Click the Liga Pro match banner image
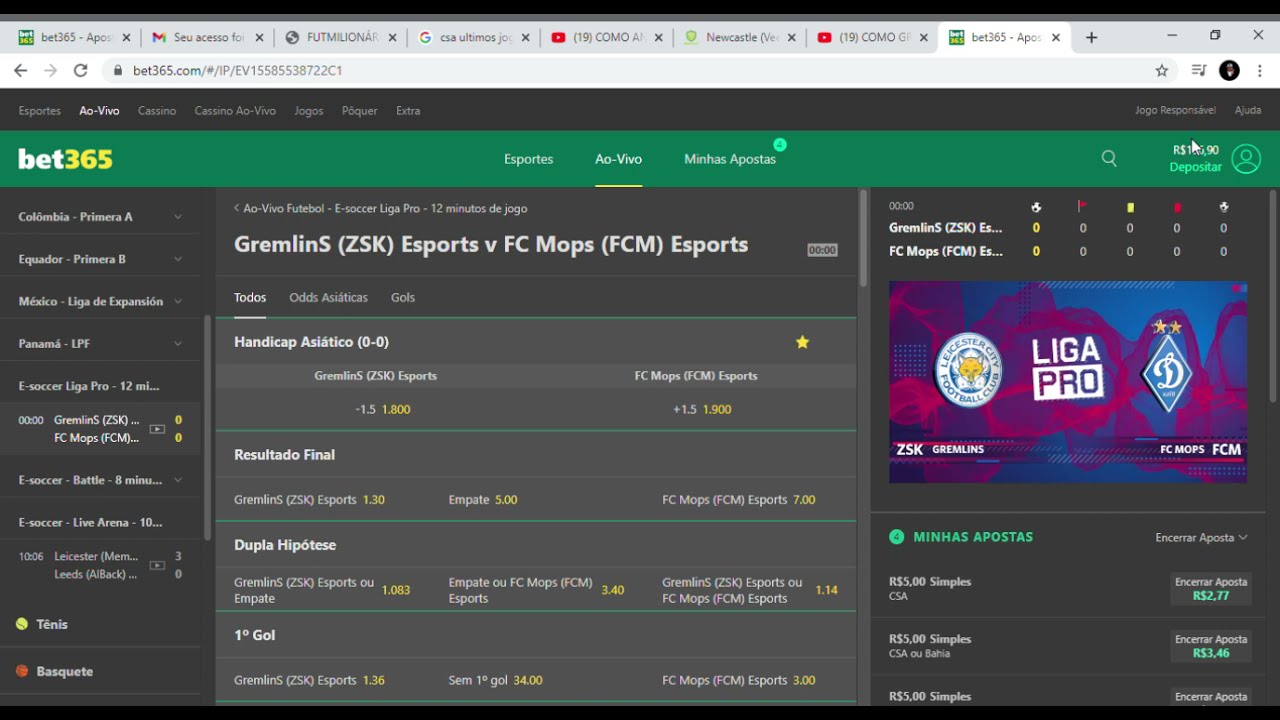This screenshot has height=720, width=1280. tap(1068, 382)
